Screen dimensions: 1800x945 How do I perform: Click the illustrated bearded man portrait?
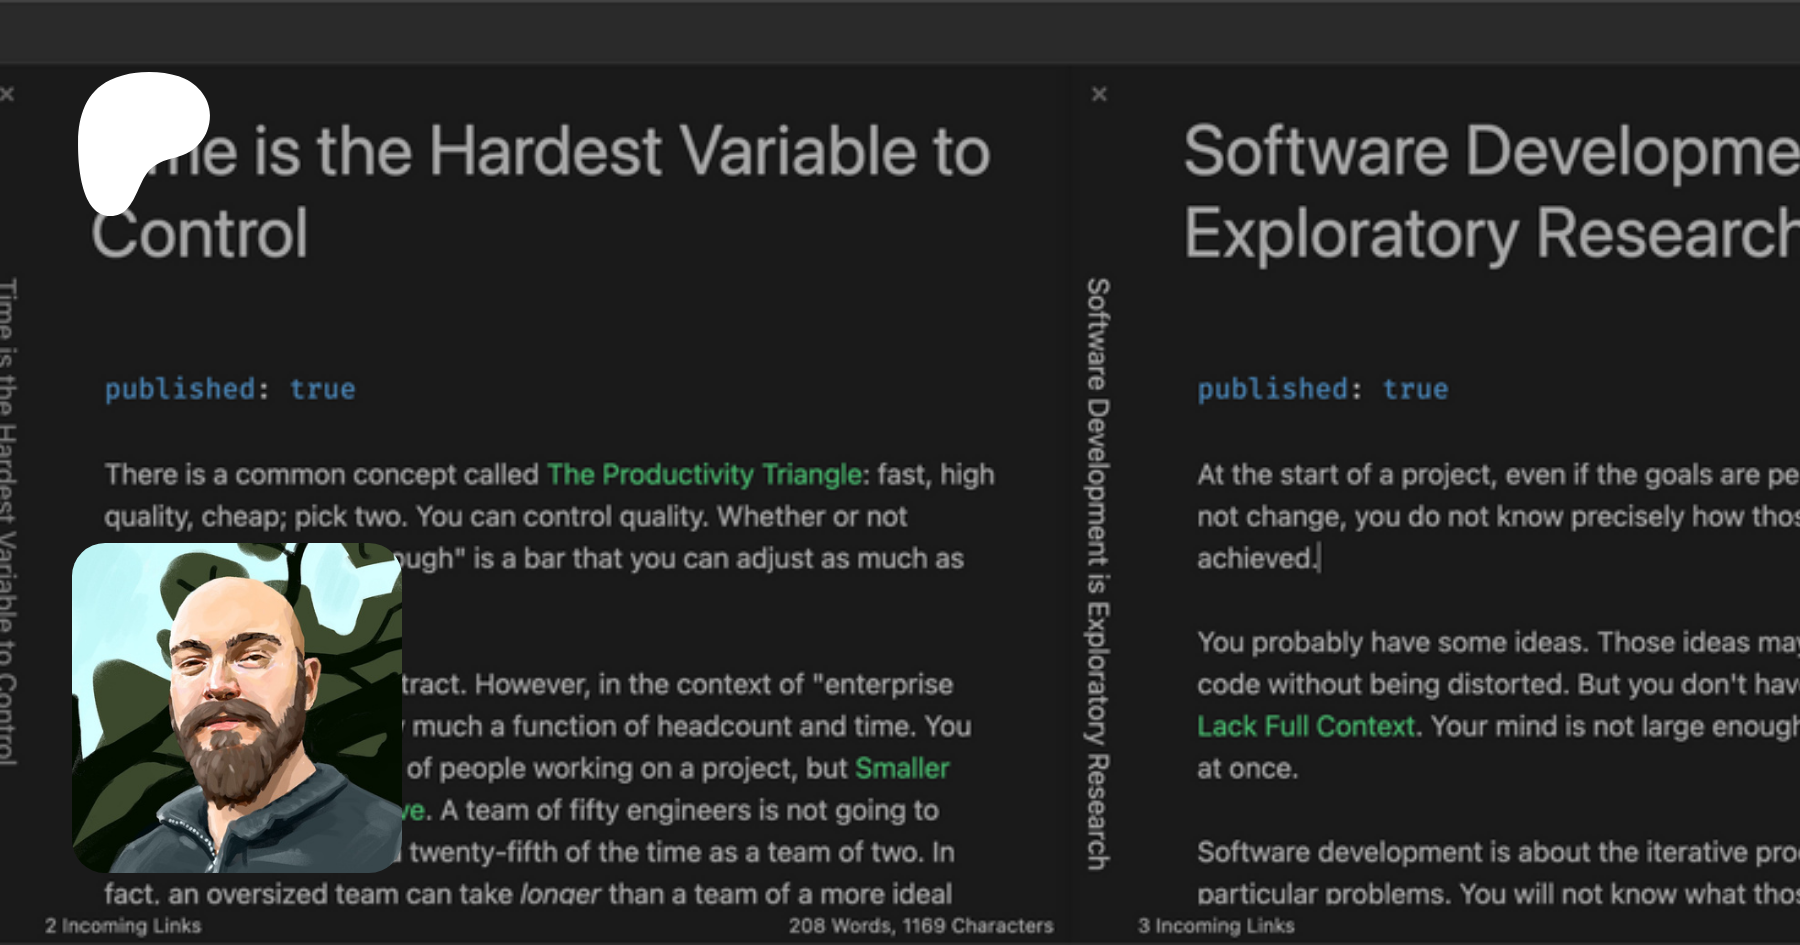coord(237,707)
